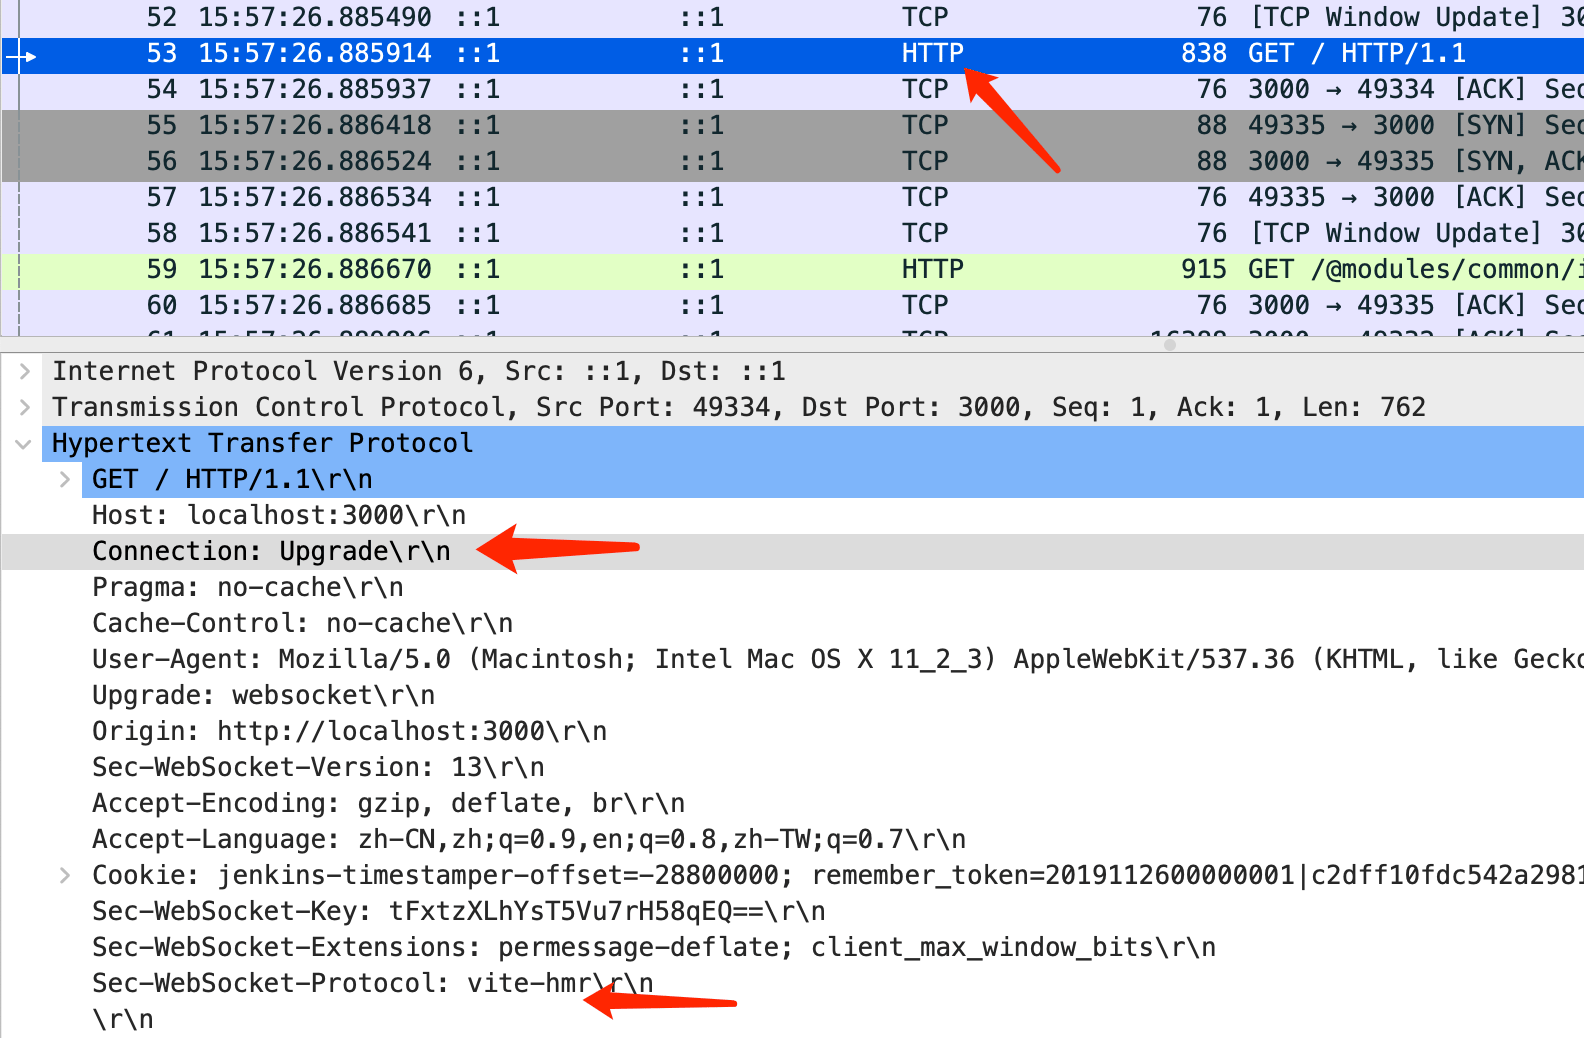Select packet 57 TCP ACK row

pyautogui.click(x=792, y=198)
